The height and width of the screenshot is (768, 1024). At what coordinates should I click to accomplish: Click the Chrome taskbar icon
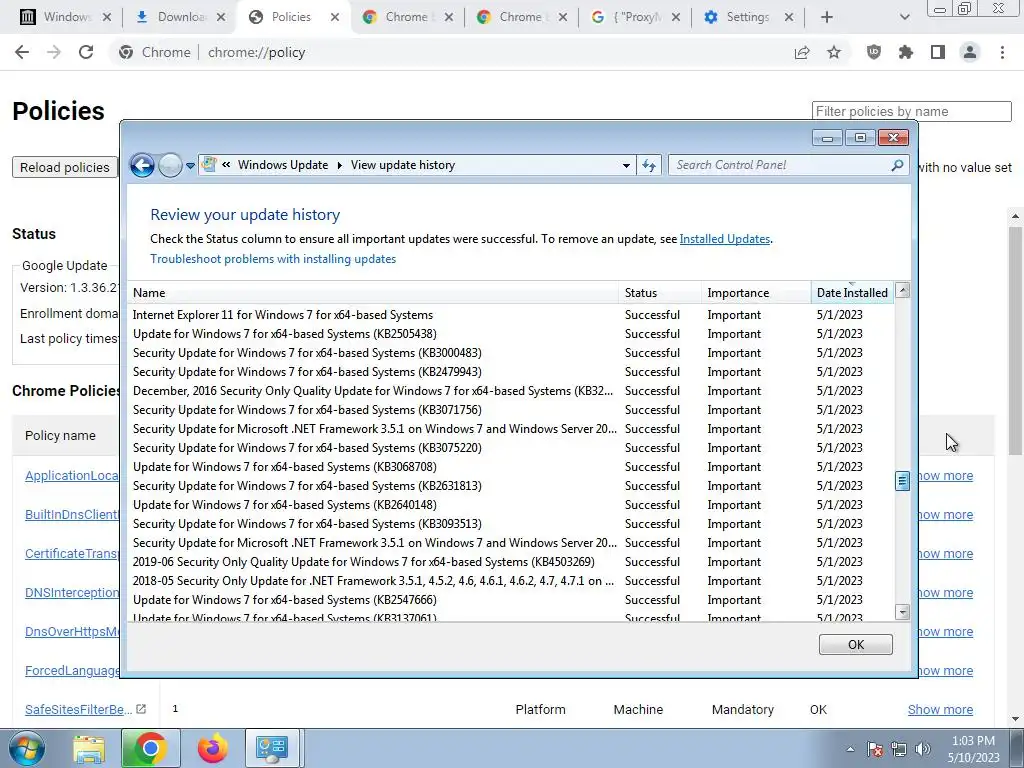click(x=150, y=748)
